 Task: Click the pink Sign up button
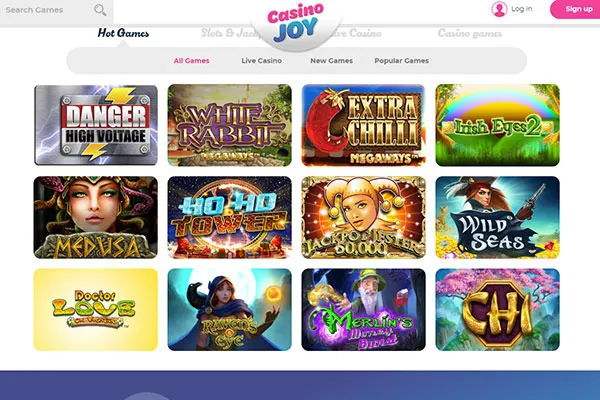[x=575, y=9]
